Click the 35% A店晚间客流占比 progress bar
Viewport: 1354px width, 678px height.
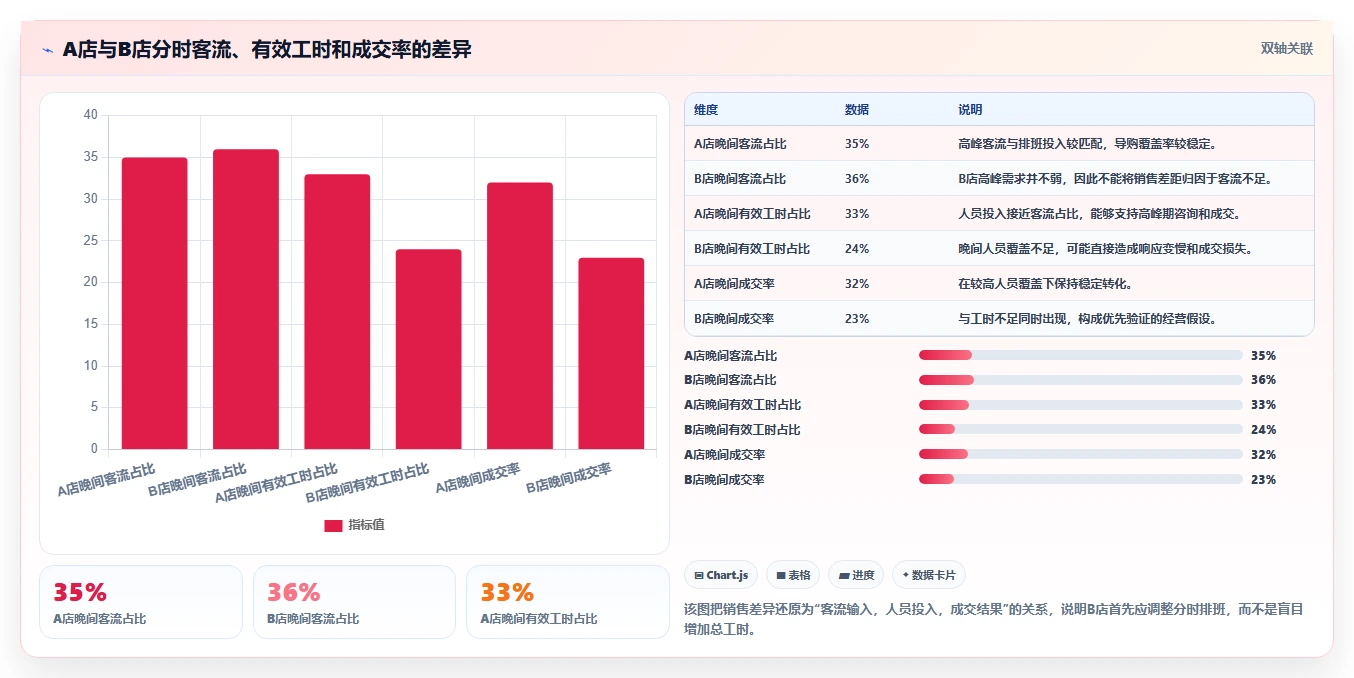tap(1081, 355)
